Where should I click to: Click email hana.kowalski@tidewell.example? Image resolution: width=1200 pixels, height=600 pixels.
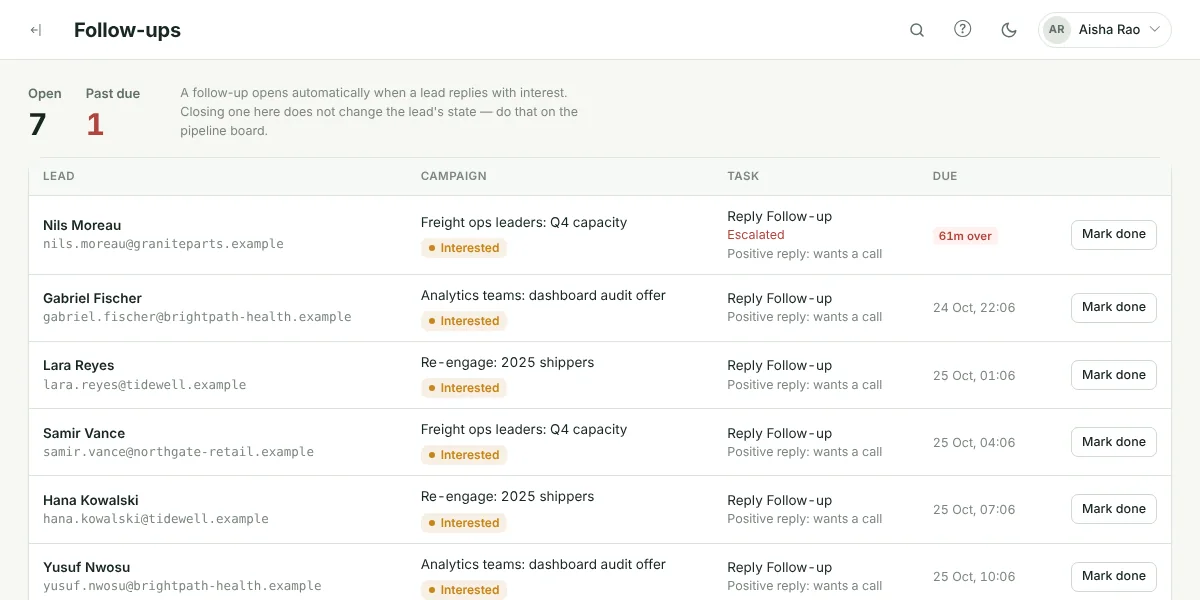tap(156, 519)
